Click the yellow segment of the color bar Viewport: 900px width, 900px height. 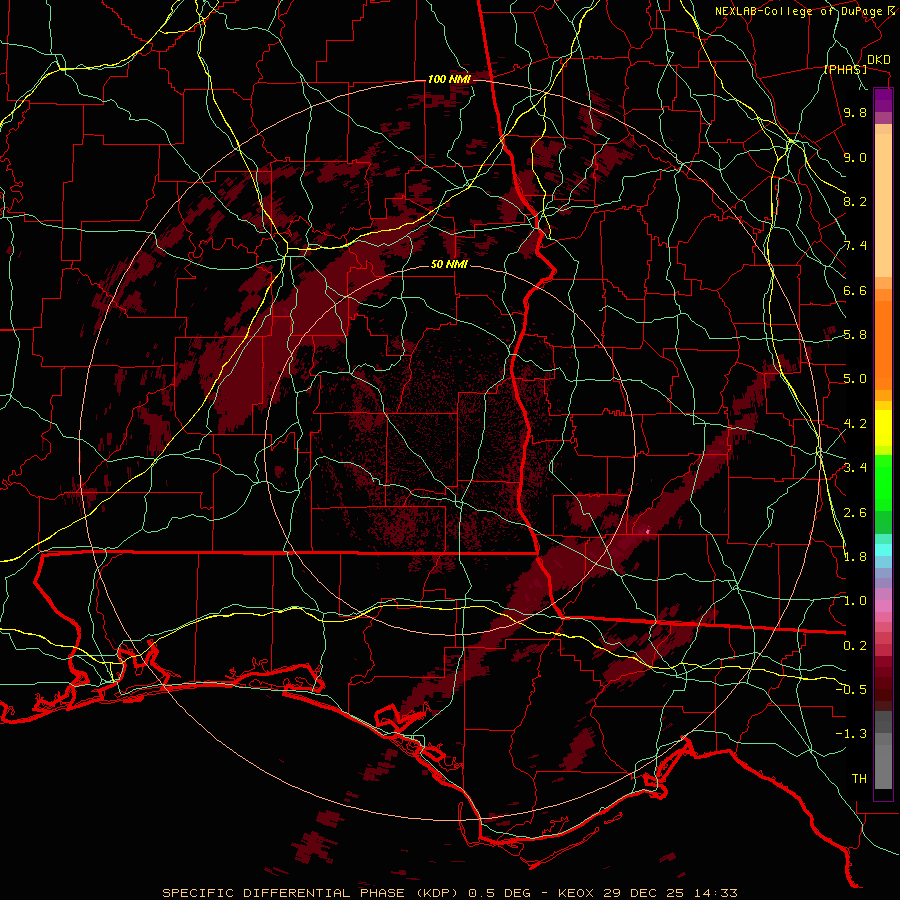click(x=883, y=428)
